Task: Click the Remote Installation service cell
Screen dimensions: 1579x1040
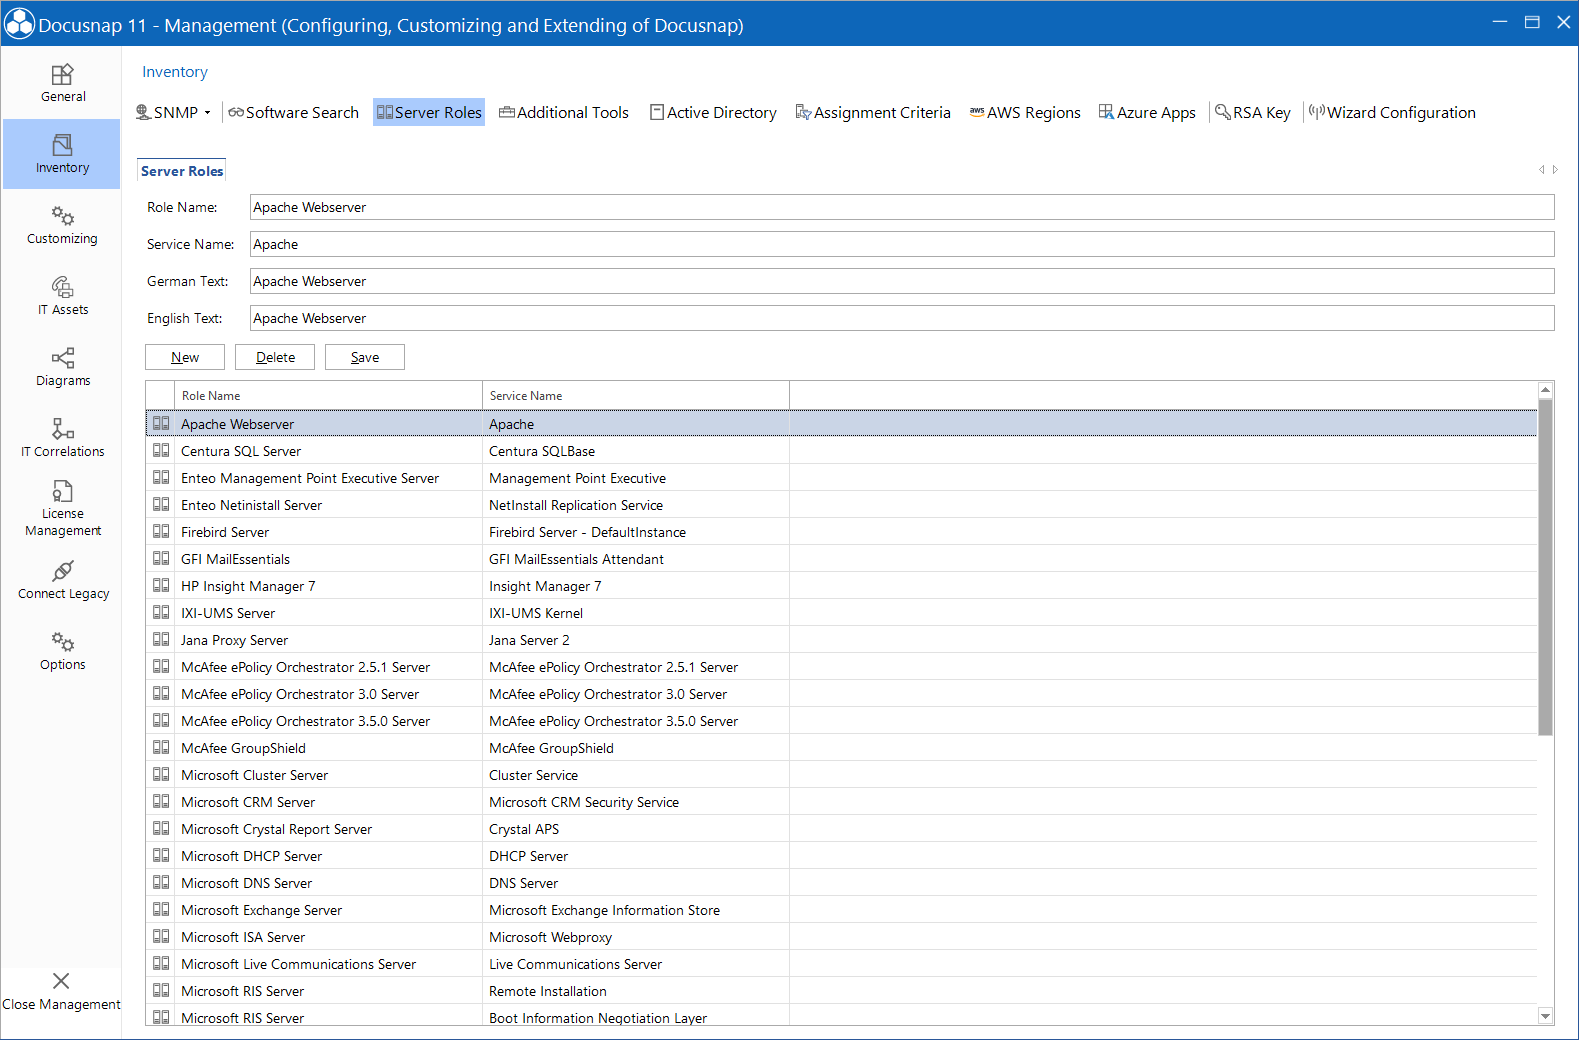Action: [x=636, y=991]
